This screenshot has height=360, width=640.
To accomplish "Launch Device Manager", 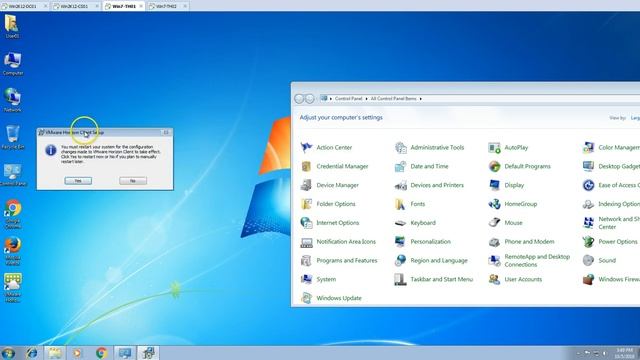I will [329, 185].
